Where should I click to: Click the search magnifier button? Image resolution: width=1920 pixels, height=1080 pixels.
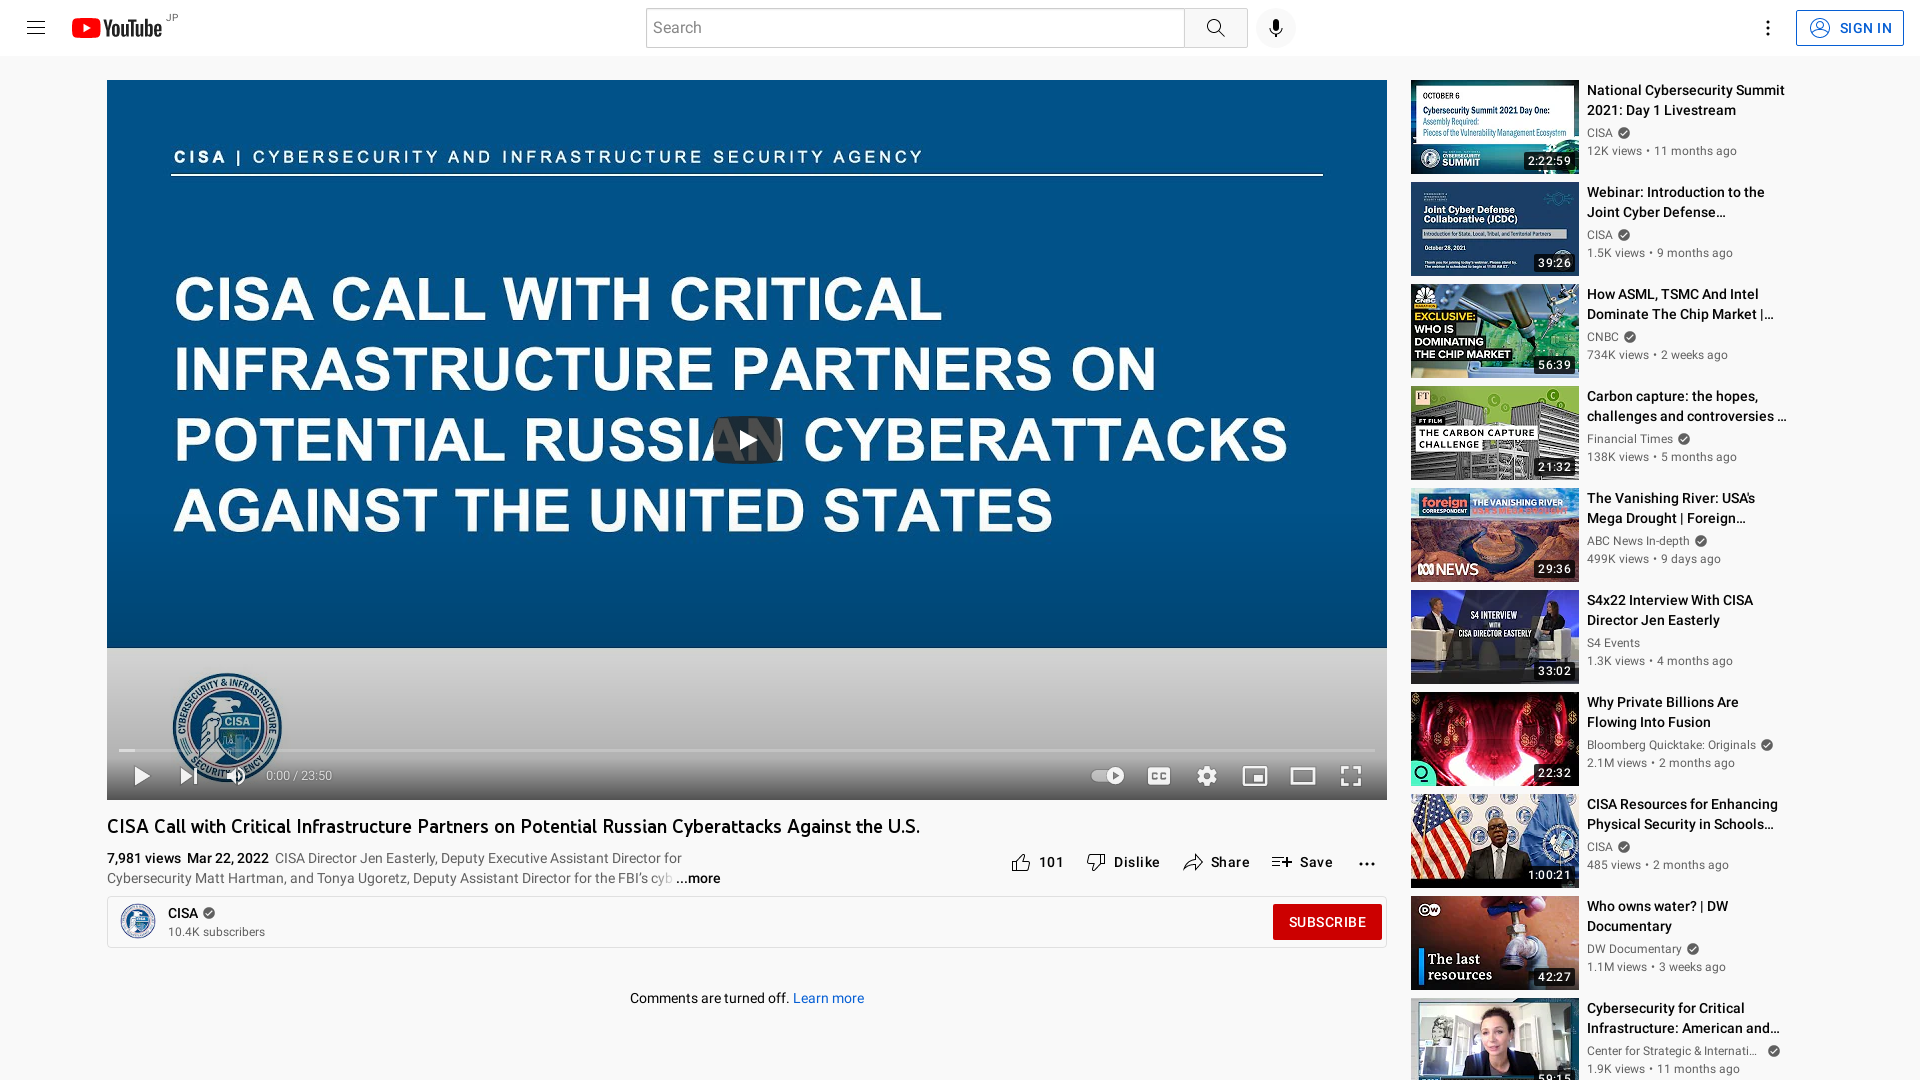(1215, 28)
